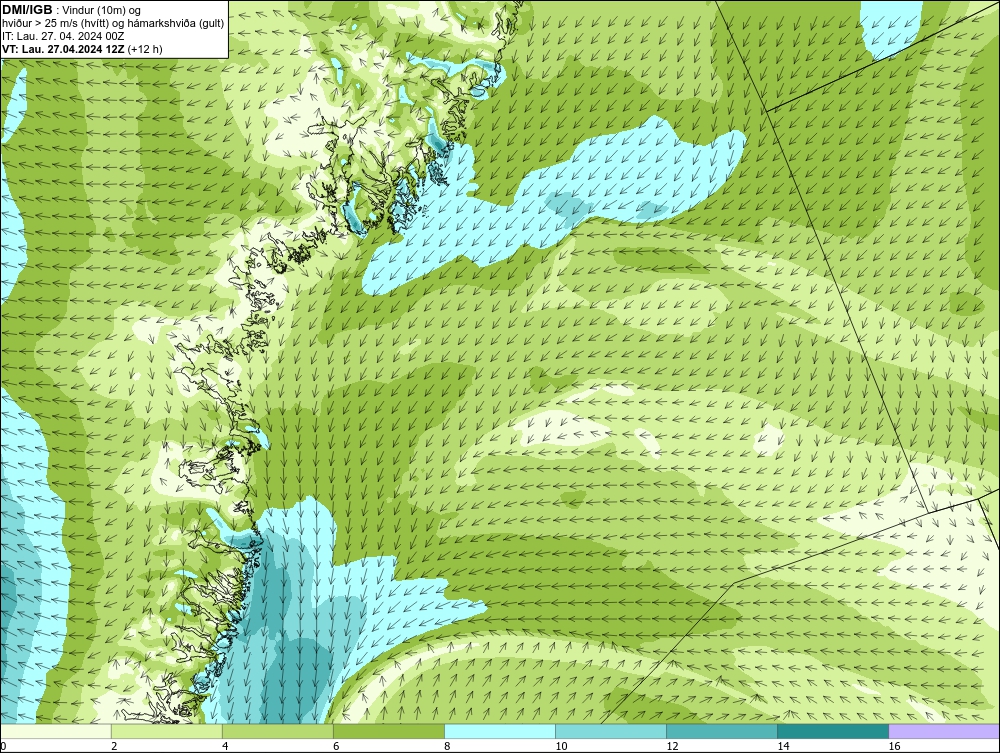Click the legend label '14'

(x=783, y=746)
